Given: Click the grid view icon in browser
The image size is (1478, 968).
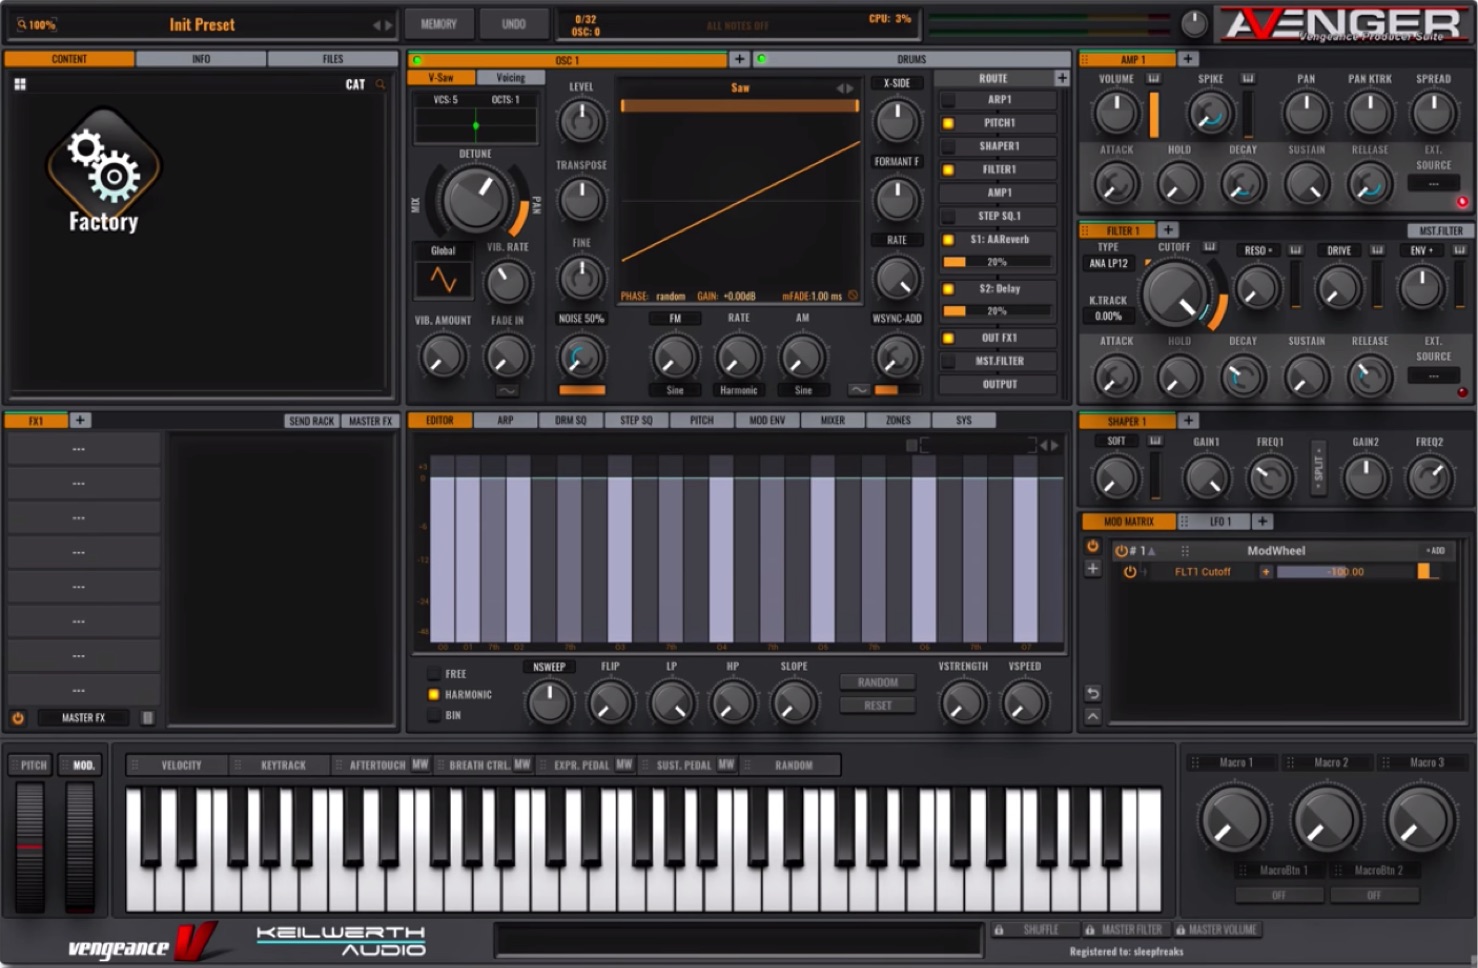Looking at the screenshot, I should [x=20, y=85].
